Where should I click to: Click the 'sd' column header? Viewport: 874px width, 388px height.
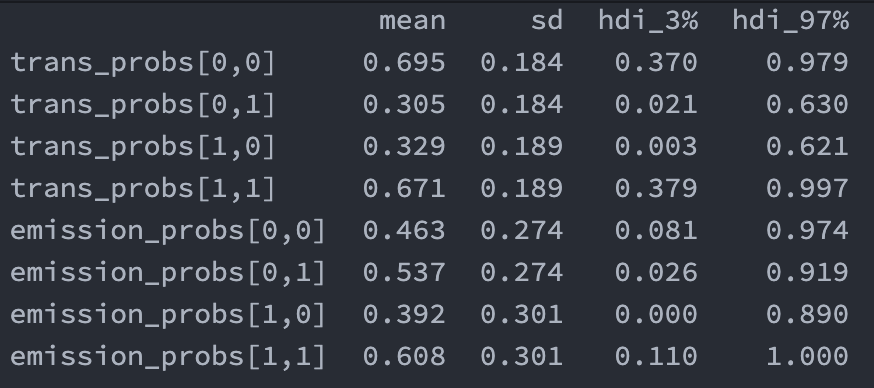click(546, 21)
